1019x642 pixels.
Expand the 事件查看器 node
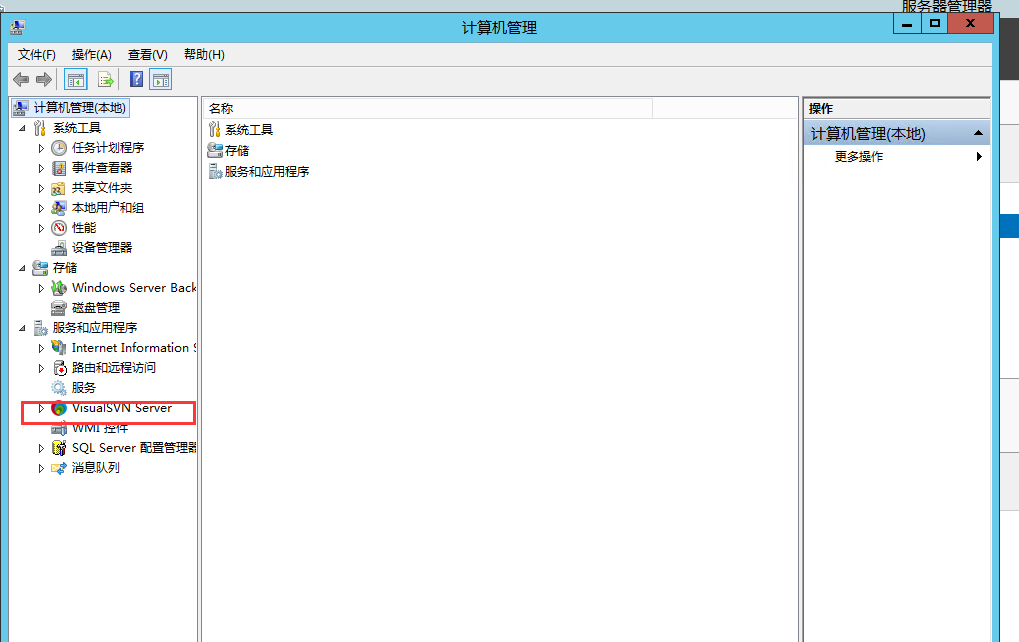[41, 168]
